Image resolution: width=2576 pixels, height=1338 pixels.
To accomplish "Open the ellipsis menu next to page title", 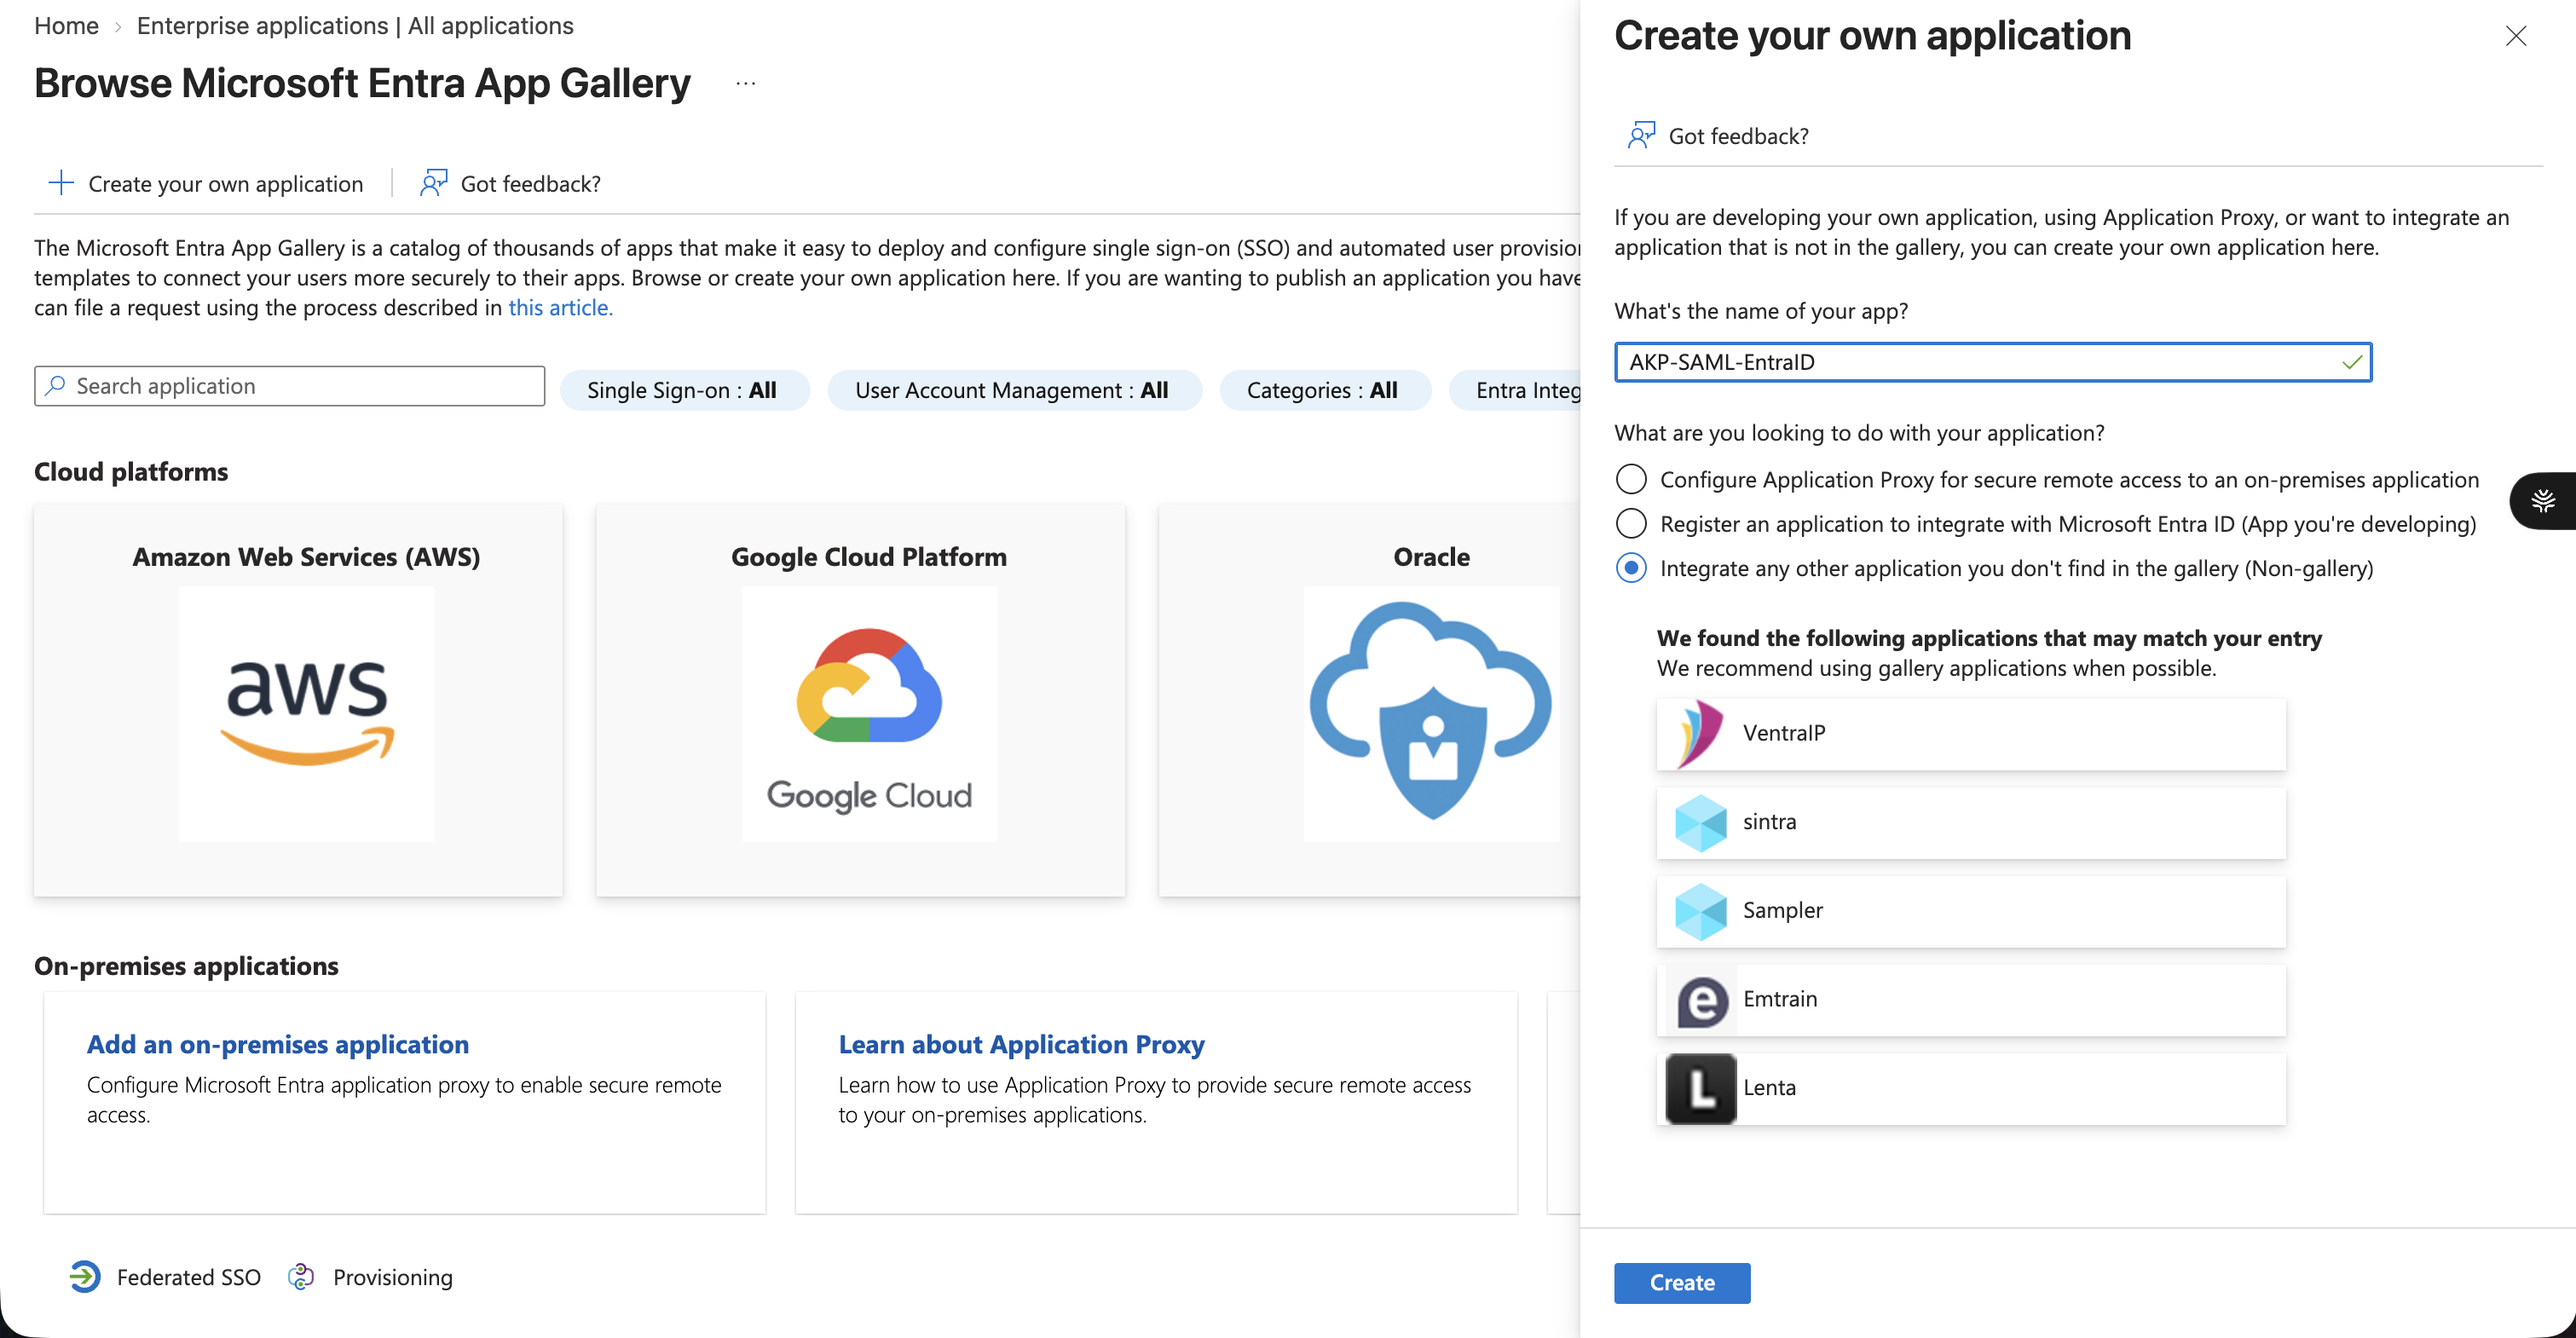I will (x=745, y=83).
